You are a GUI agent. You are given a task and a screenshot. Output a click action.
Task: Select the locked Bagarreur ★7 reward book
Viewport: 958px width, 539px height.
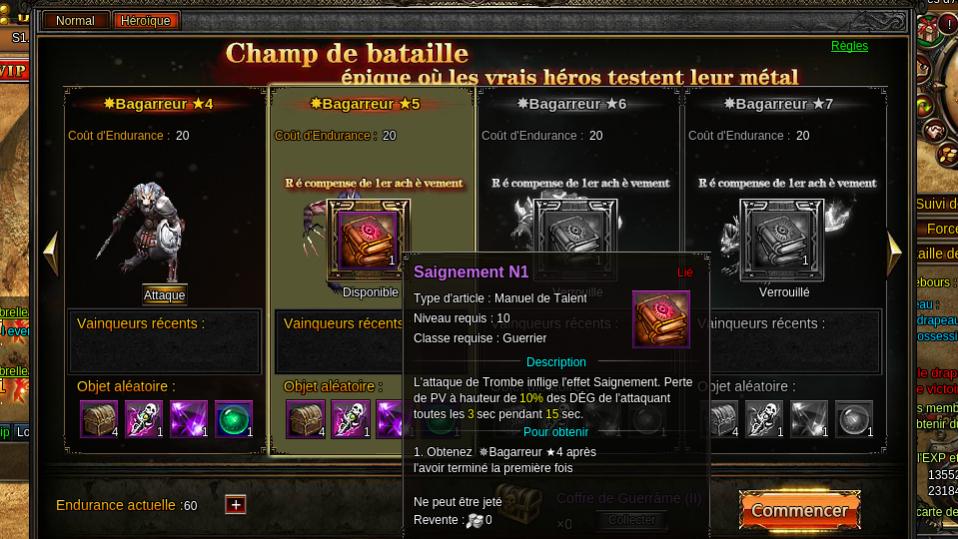click(x=782, y=240)
